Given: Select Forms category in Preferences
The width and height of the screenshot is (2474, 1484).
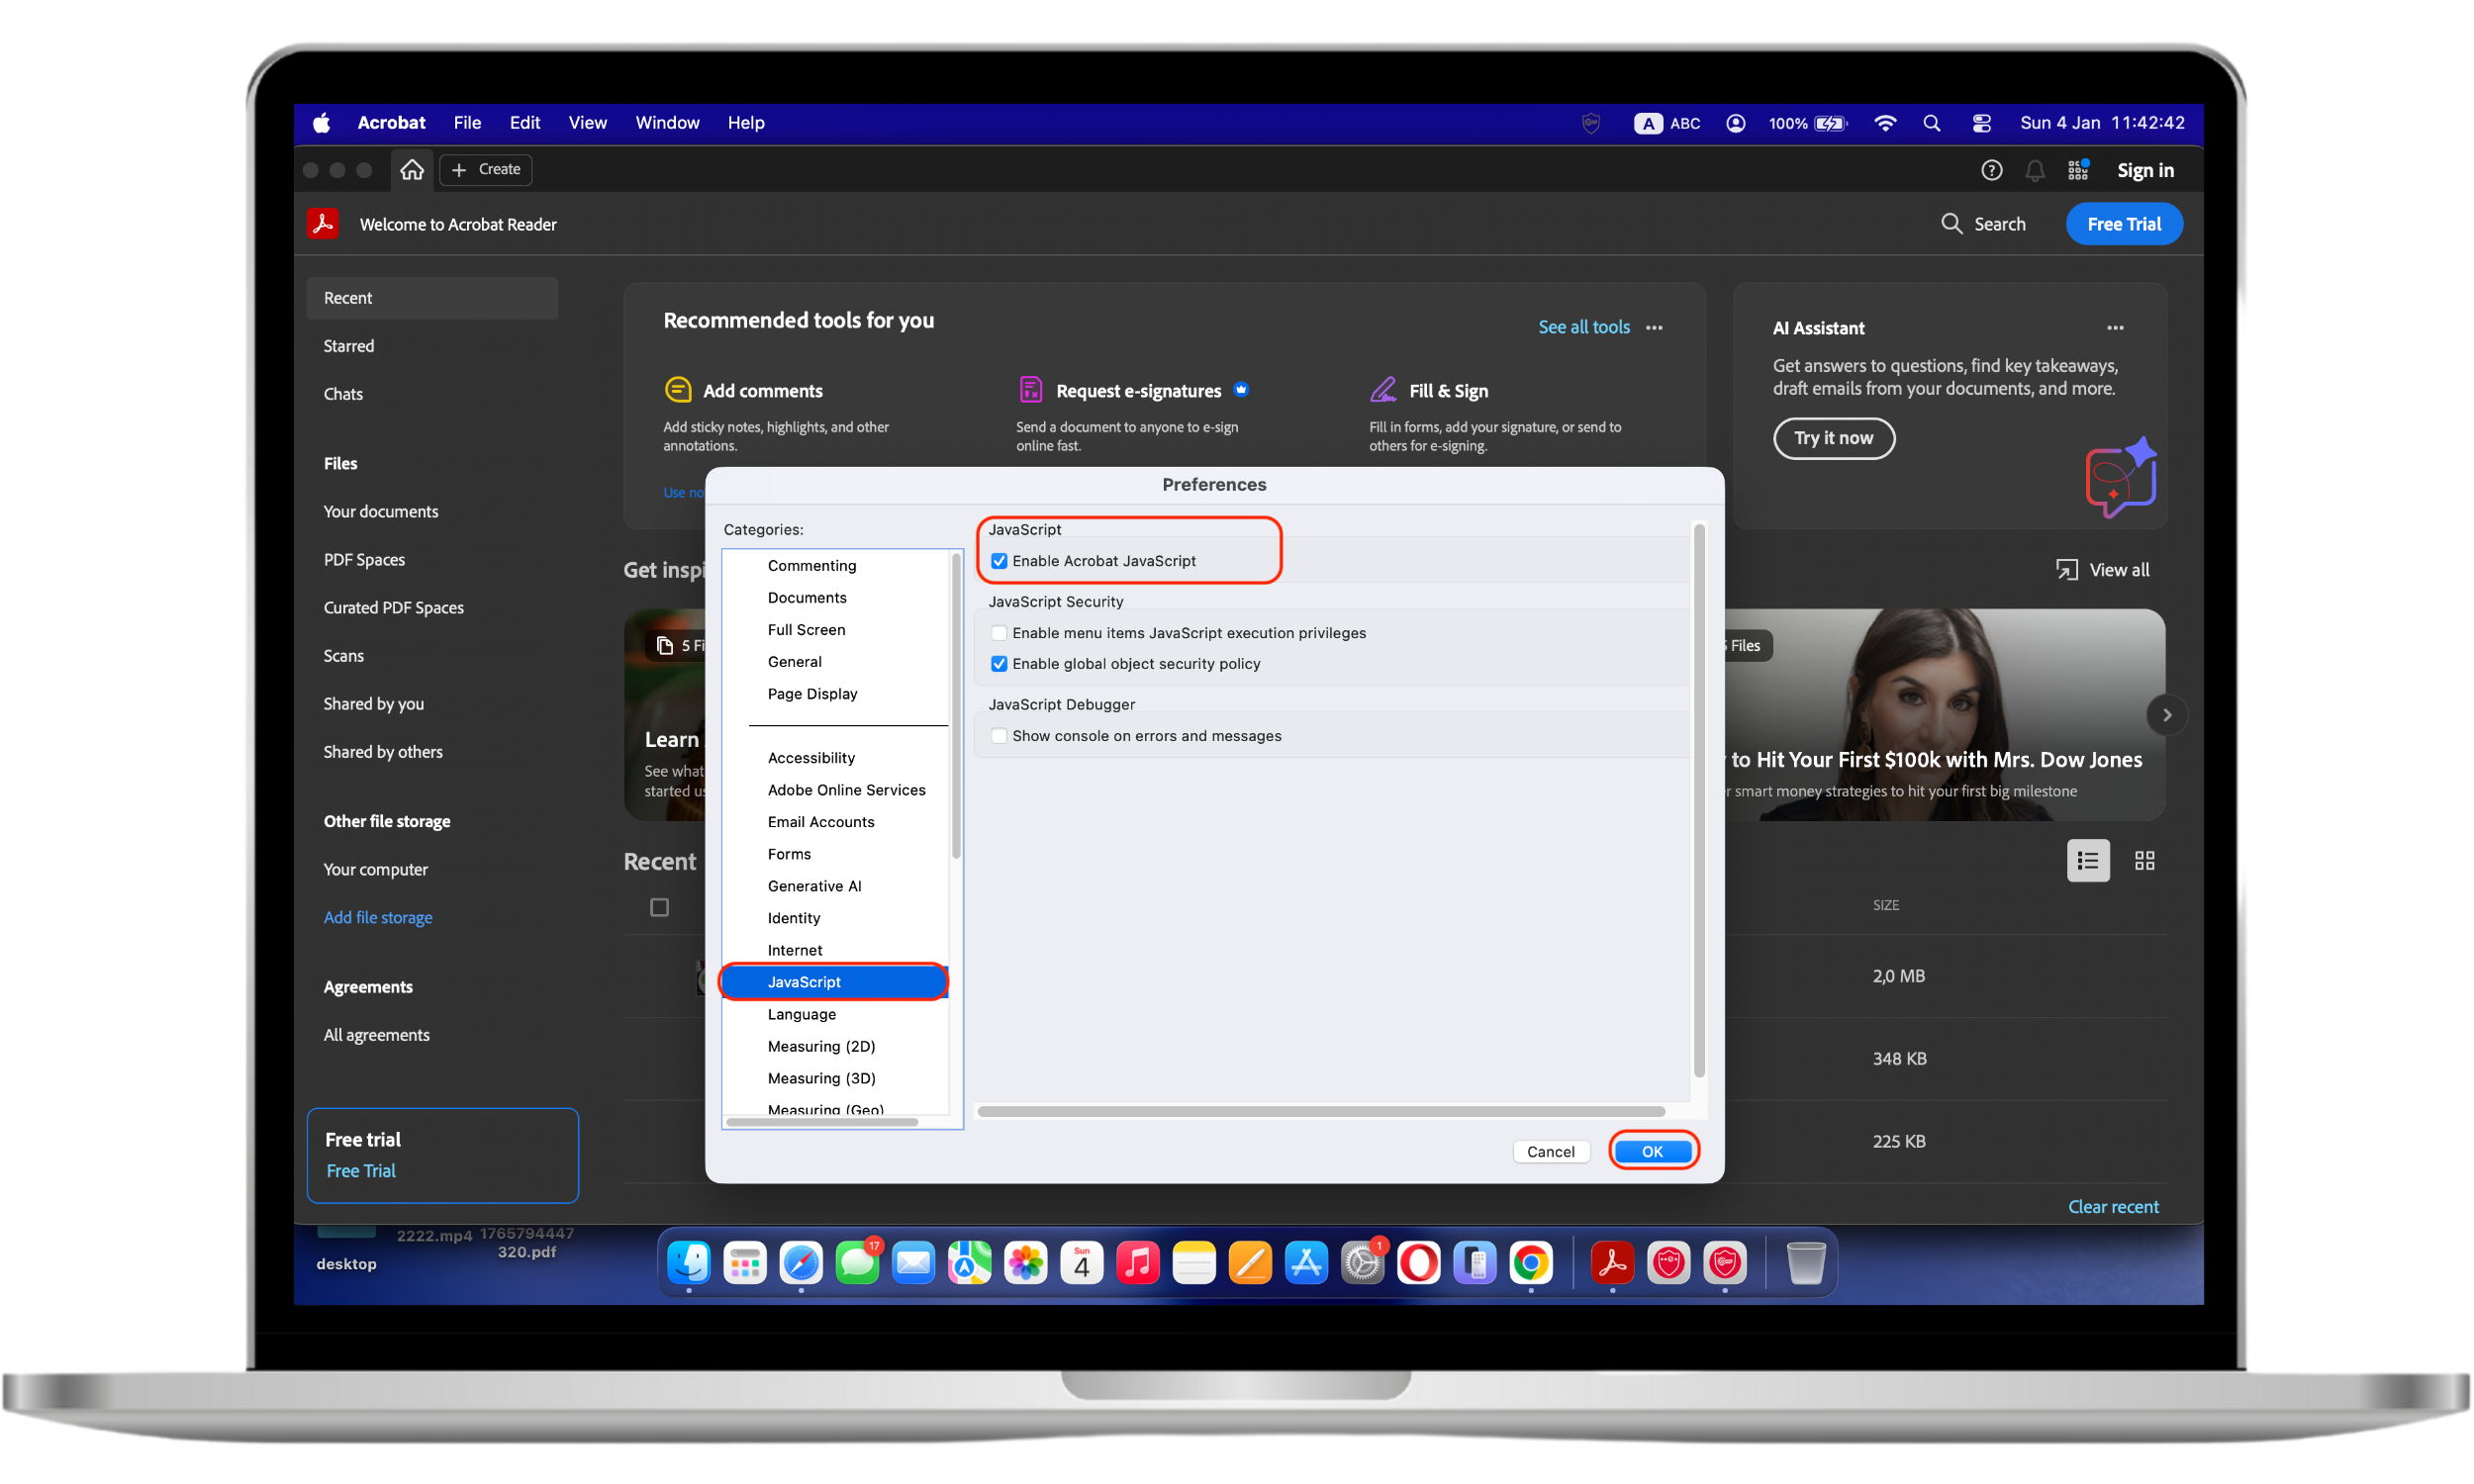Looking at the screenshot, I should coord(789,854).
